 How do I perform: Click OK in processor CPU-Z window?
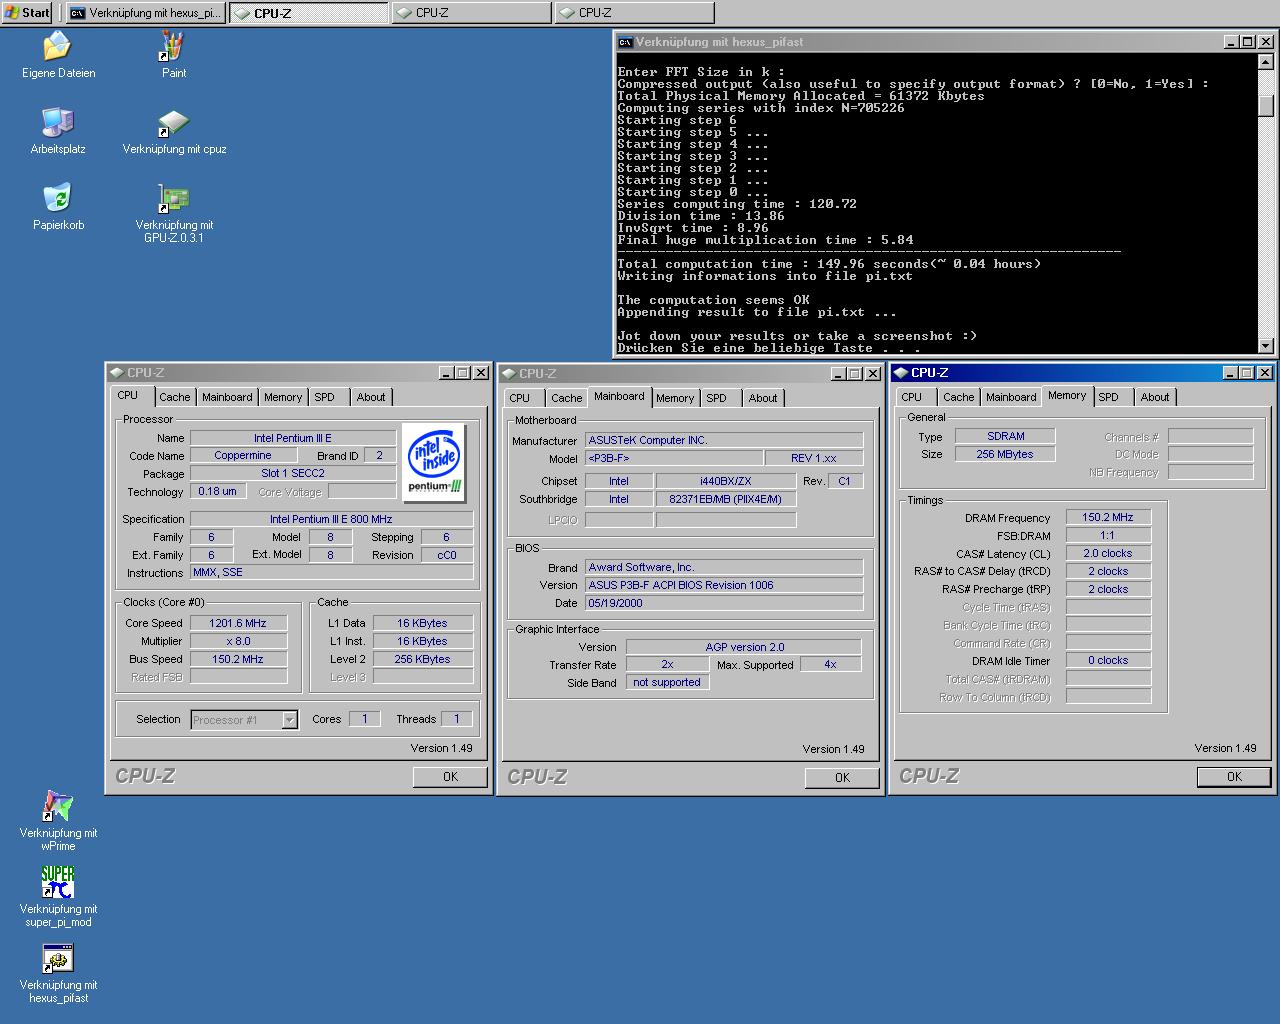click(450, 776)
